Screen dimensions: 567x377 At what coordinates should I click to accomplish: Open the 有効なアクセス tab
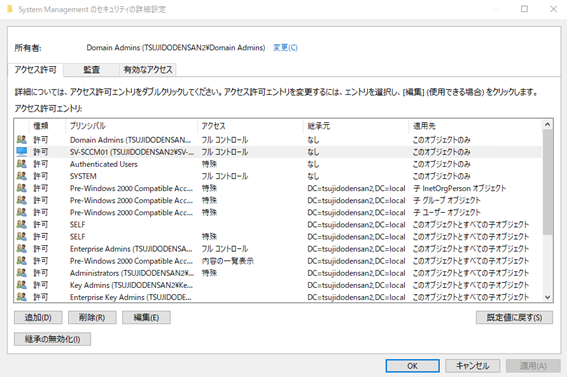[x=148, y=69]
